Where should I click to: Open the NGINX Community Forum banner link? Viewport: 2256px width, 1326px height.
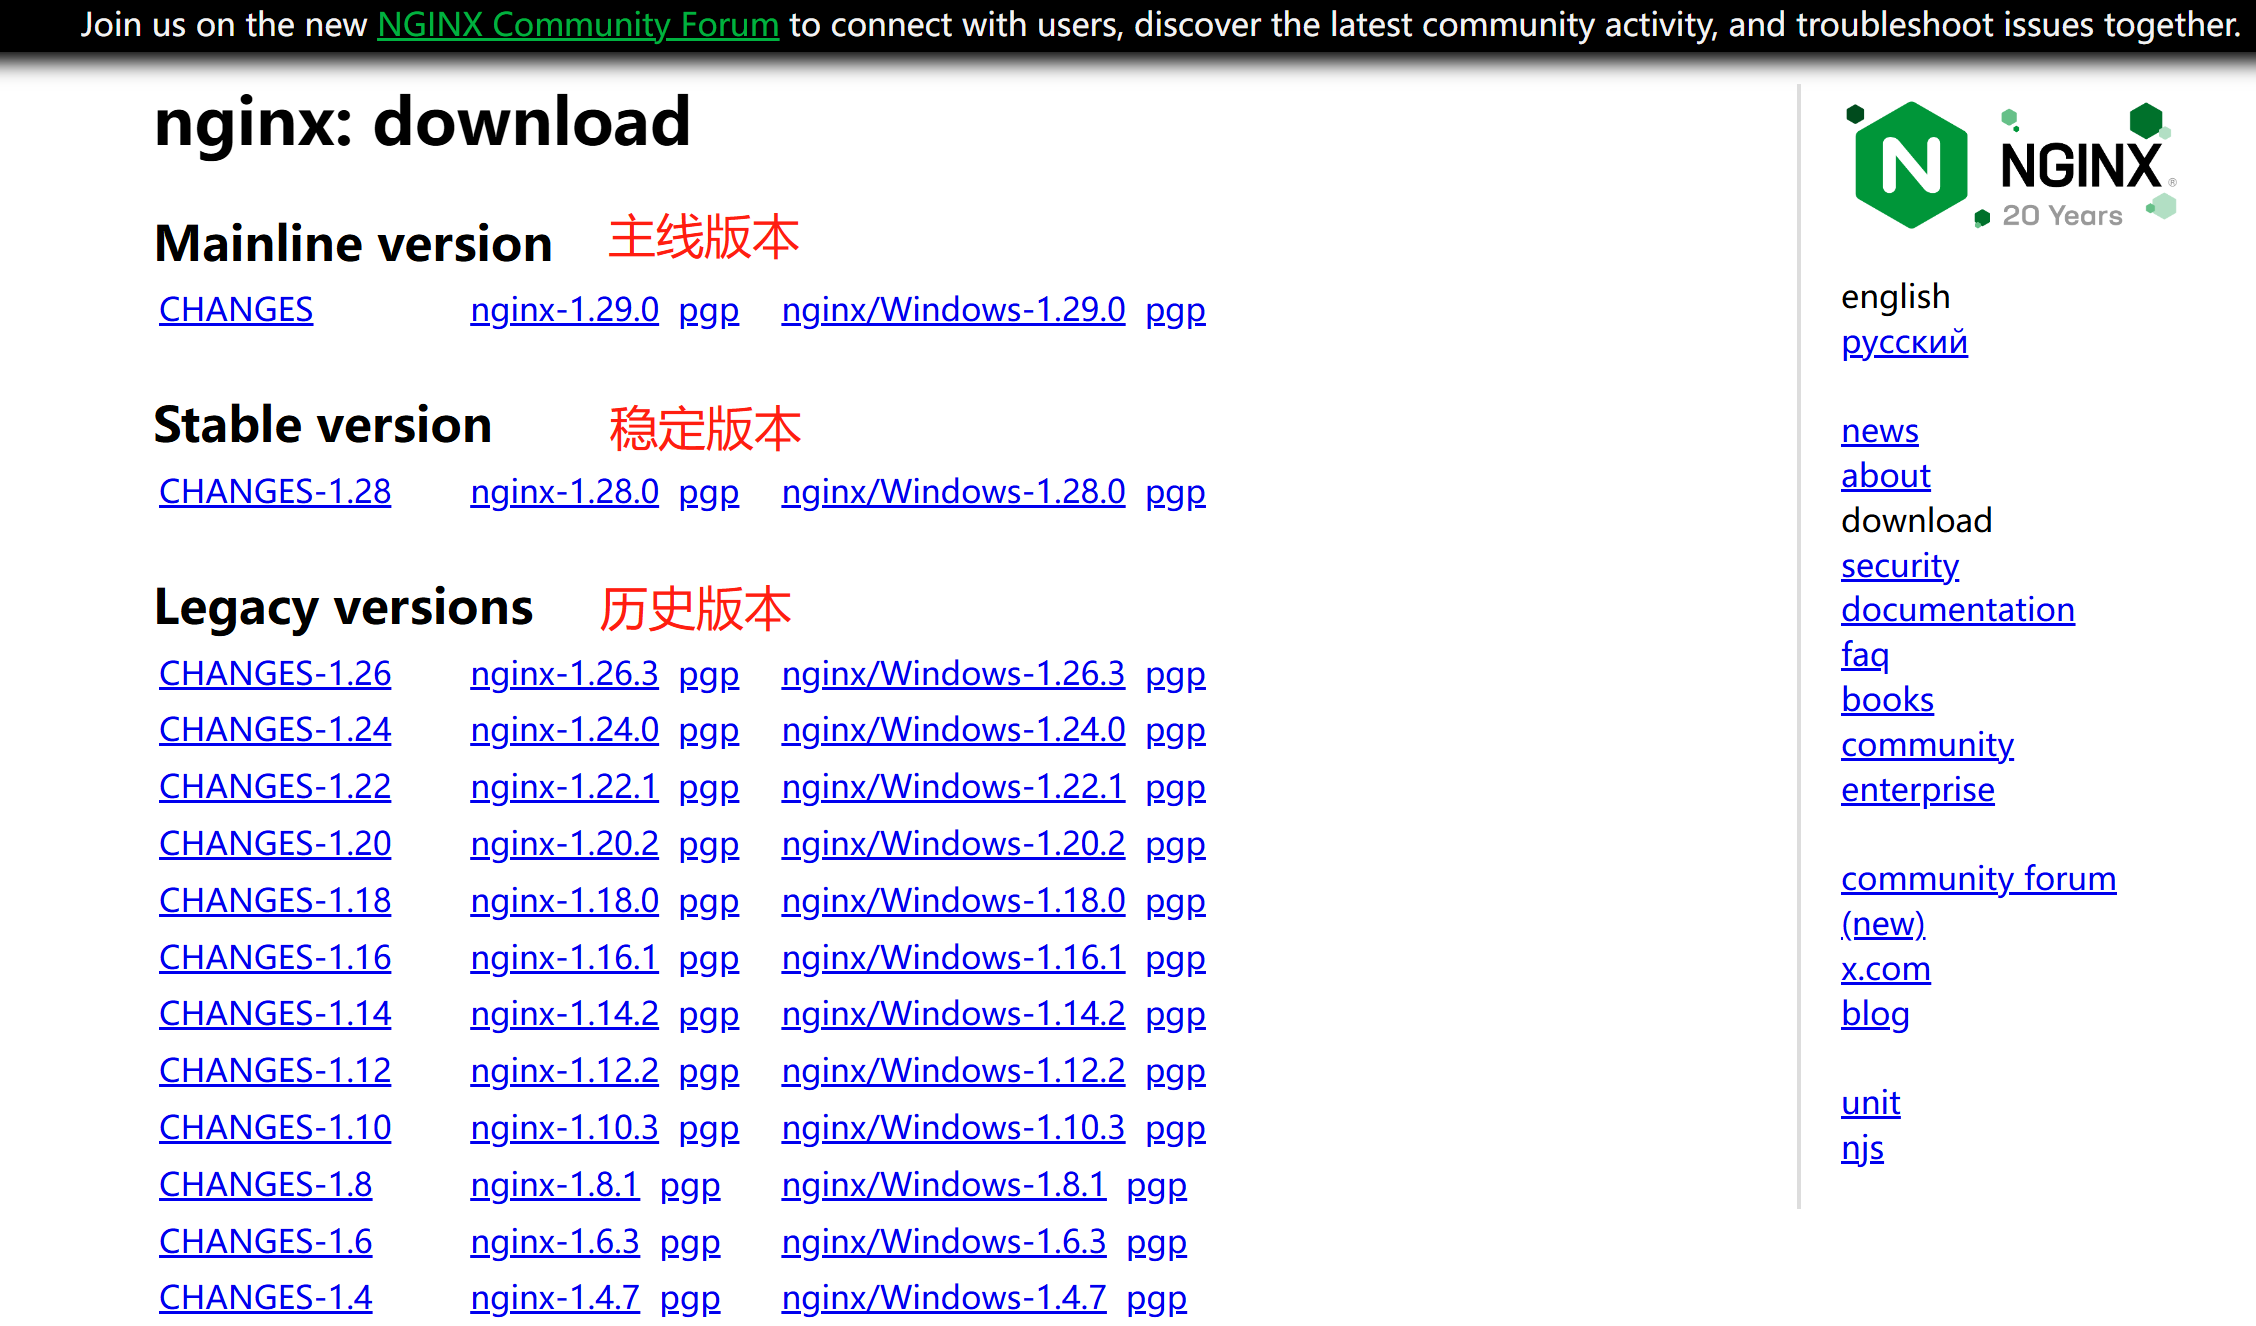(577, 24)
